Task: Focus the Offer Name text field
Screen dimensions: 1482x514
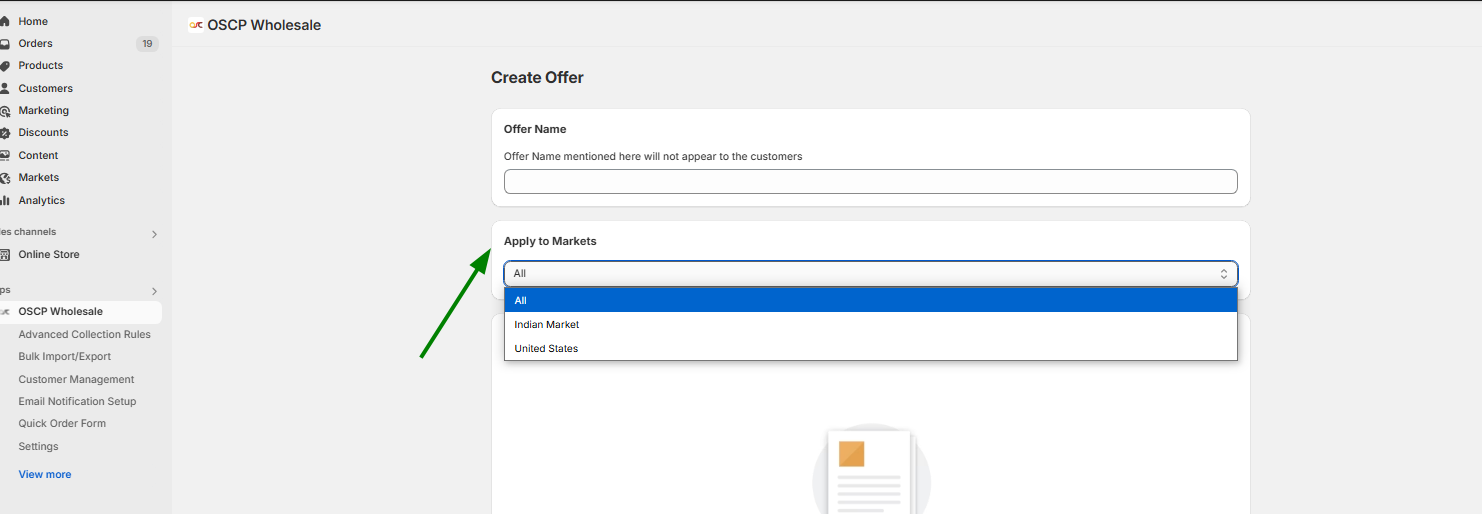Action: tap(871, 181)
